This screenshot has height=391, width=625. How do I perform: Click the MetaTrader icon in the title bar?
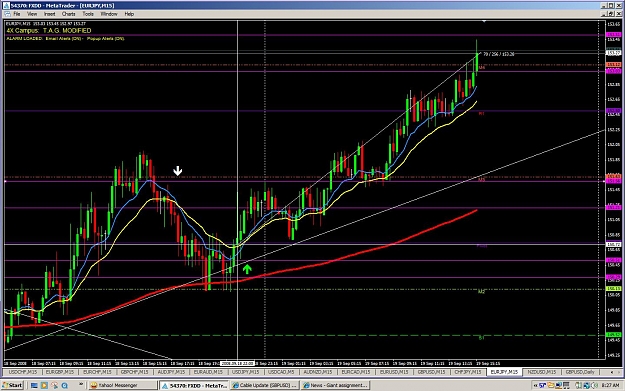click(6, 6)
